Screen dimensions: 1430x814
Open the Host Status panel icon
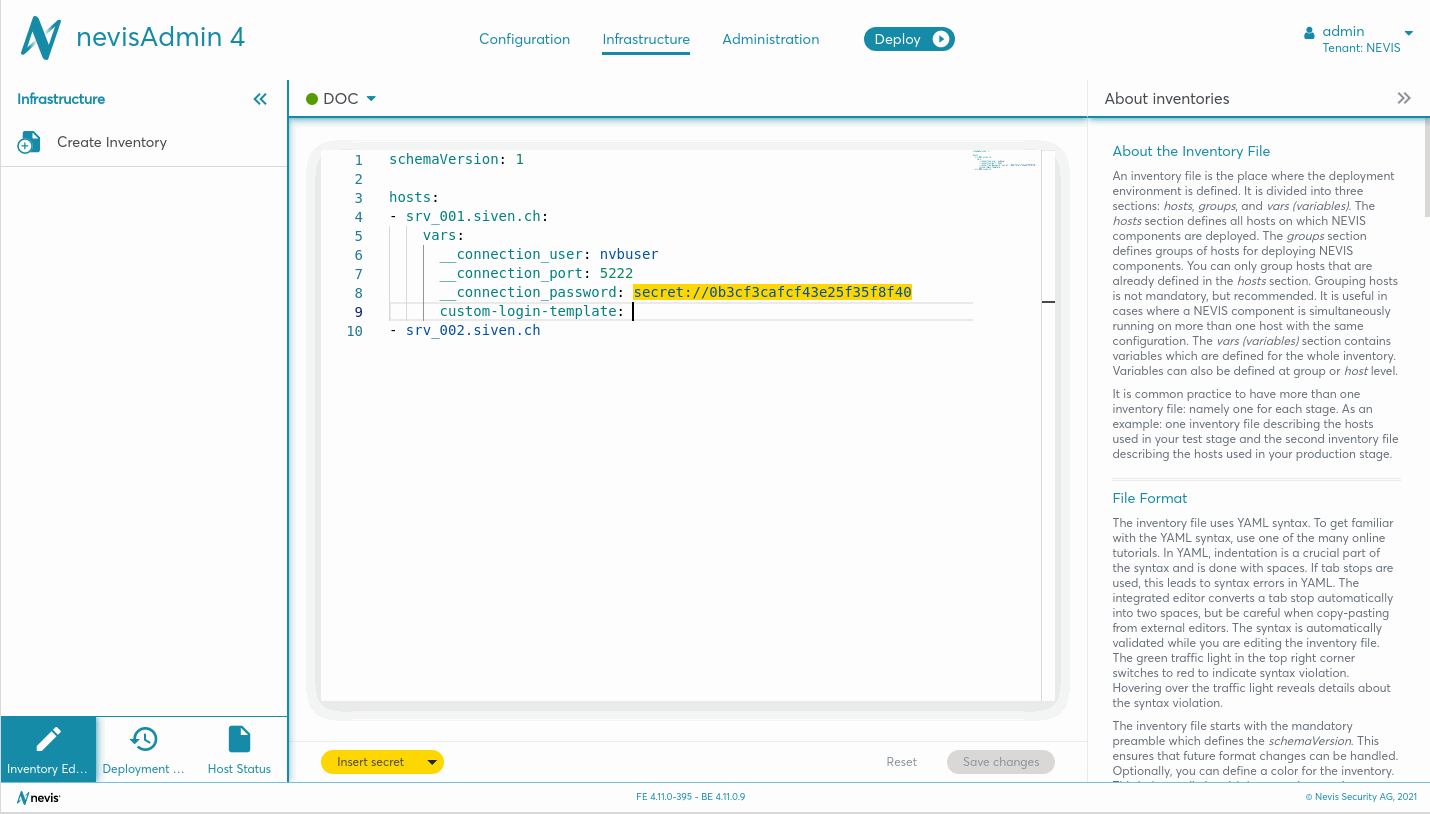239,740
